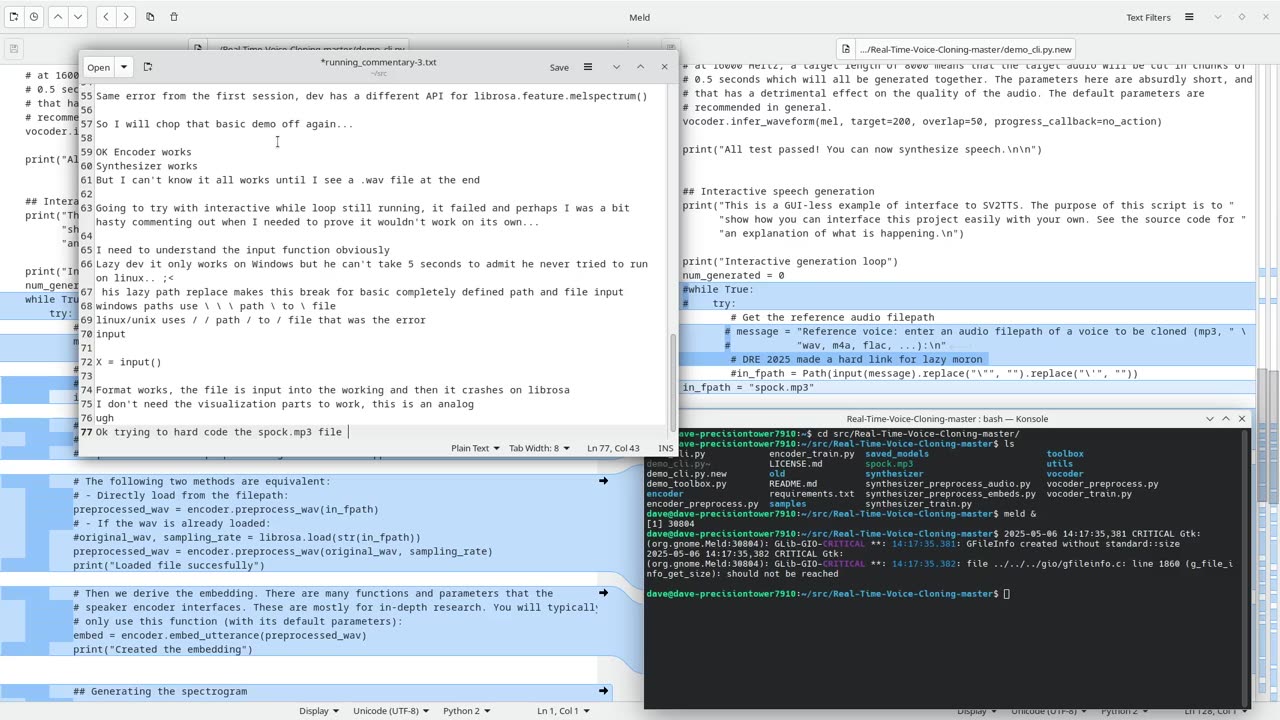1280x720 pixels.
Task: Click Meld's copy change icon
Action: click(150, 17)
